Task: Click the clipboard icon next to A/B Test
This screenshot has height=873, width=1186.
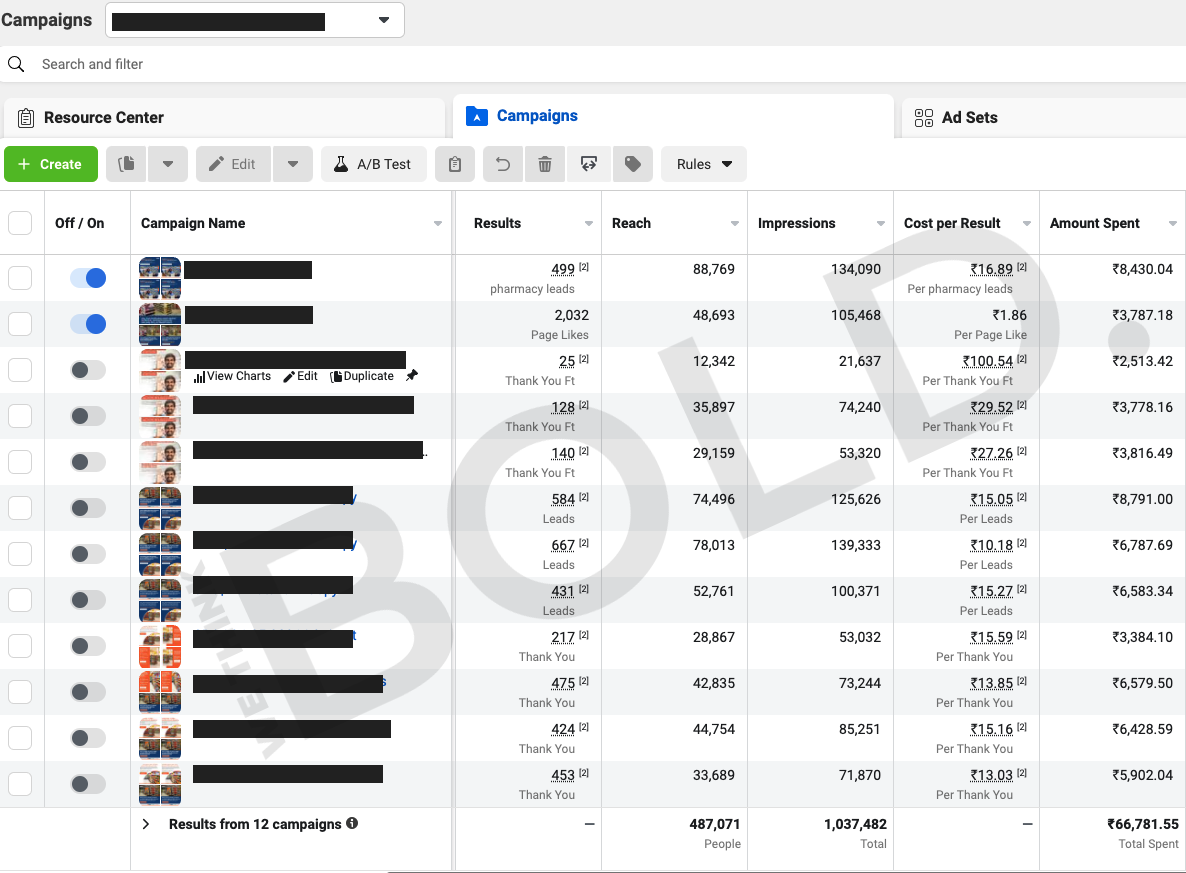Action: [x=455, y=164]
